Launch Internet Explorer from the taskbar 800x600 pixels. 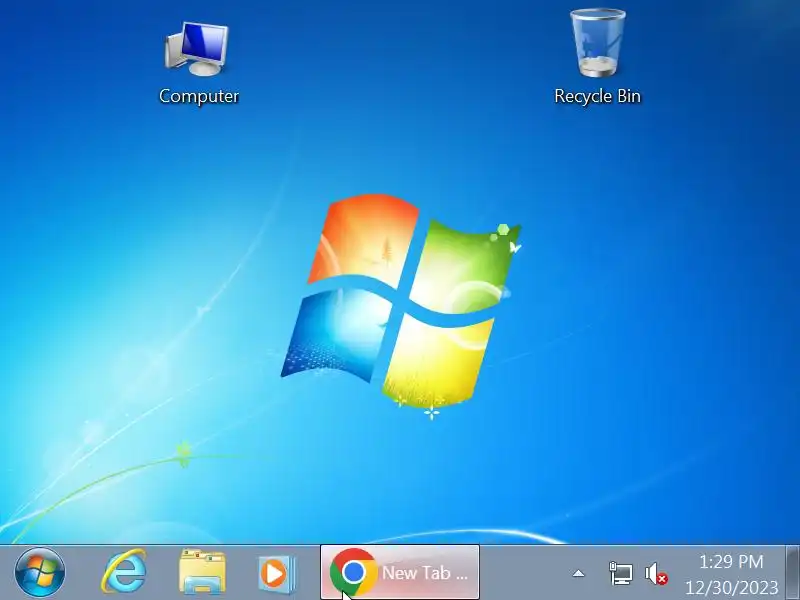point(124,571)
